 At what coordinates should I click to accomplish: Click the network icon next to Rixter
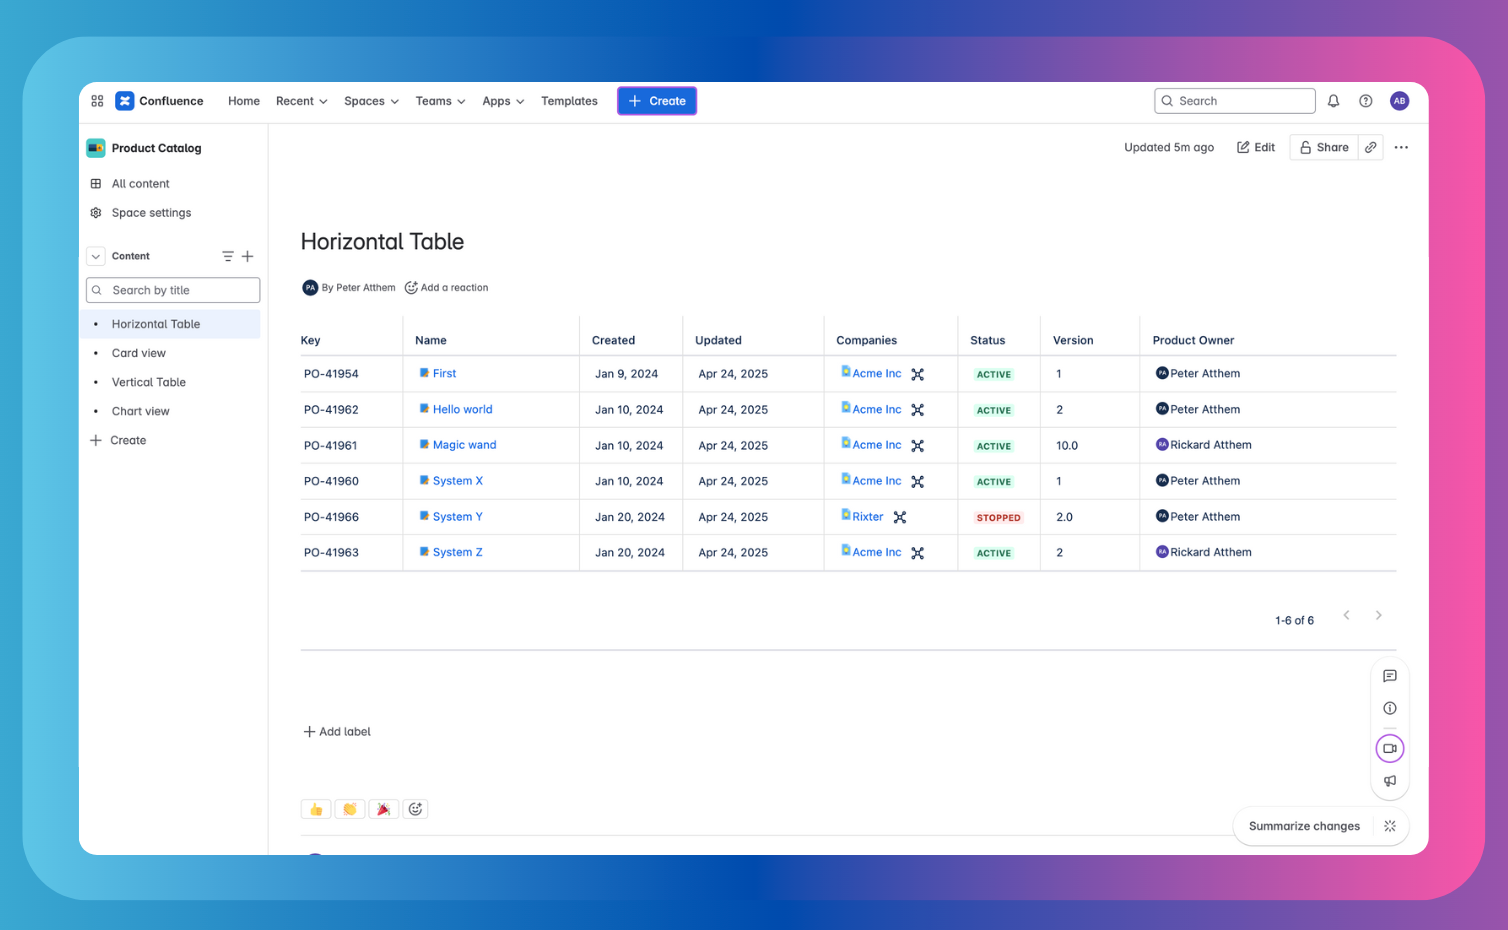900,517
